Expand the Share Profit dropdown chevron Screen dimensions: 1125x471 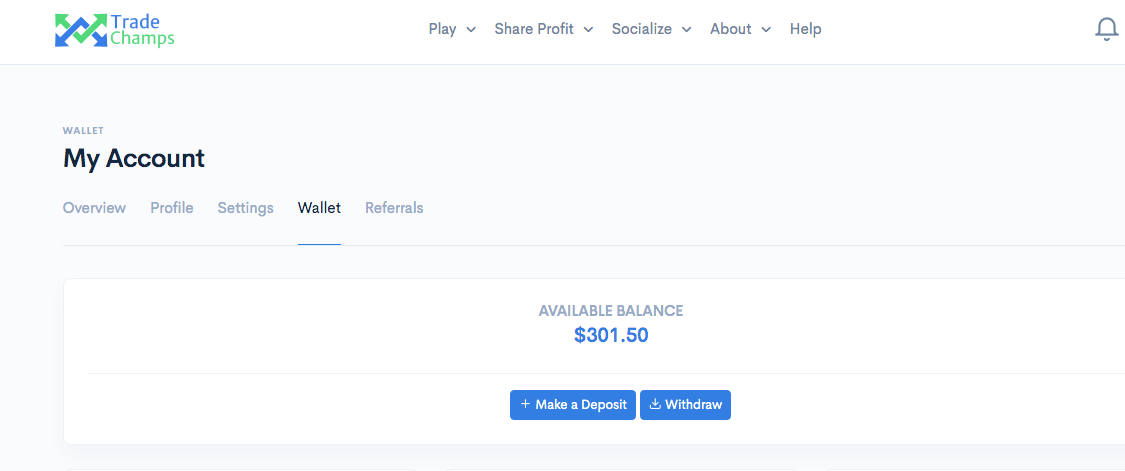coord(588,29)
